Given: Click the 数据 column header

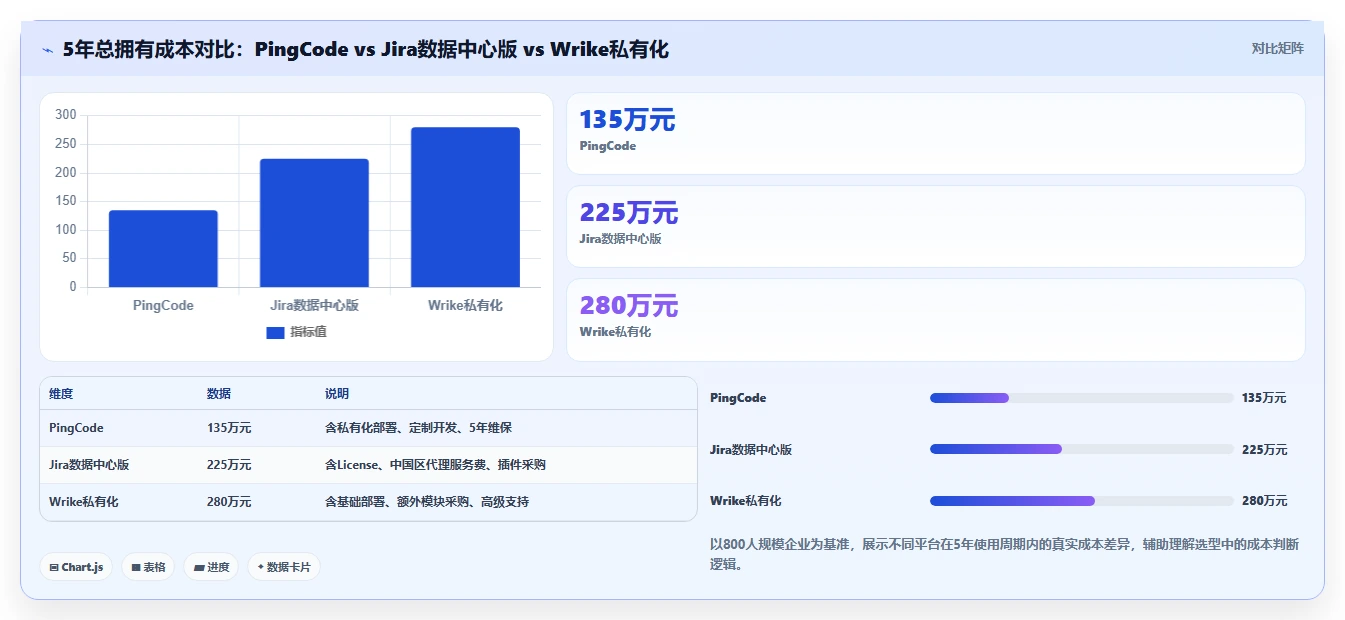Looking at the screenshot, I should (x=219, y=394).
